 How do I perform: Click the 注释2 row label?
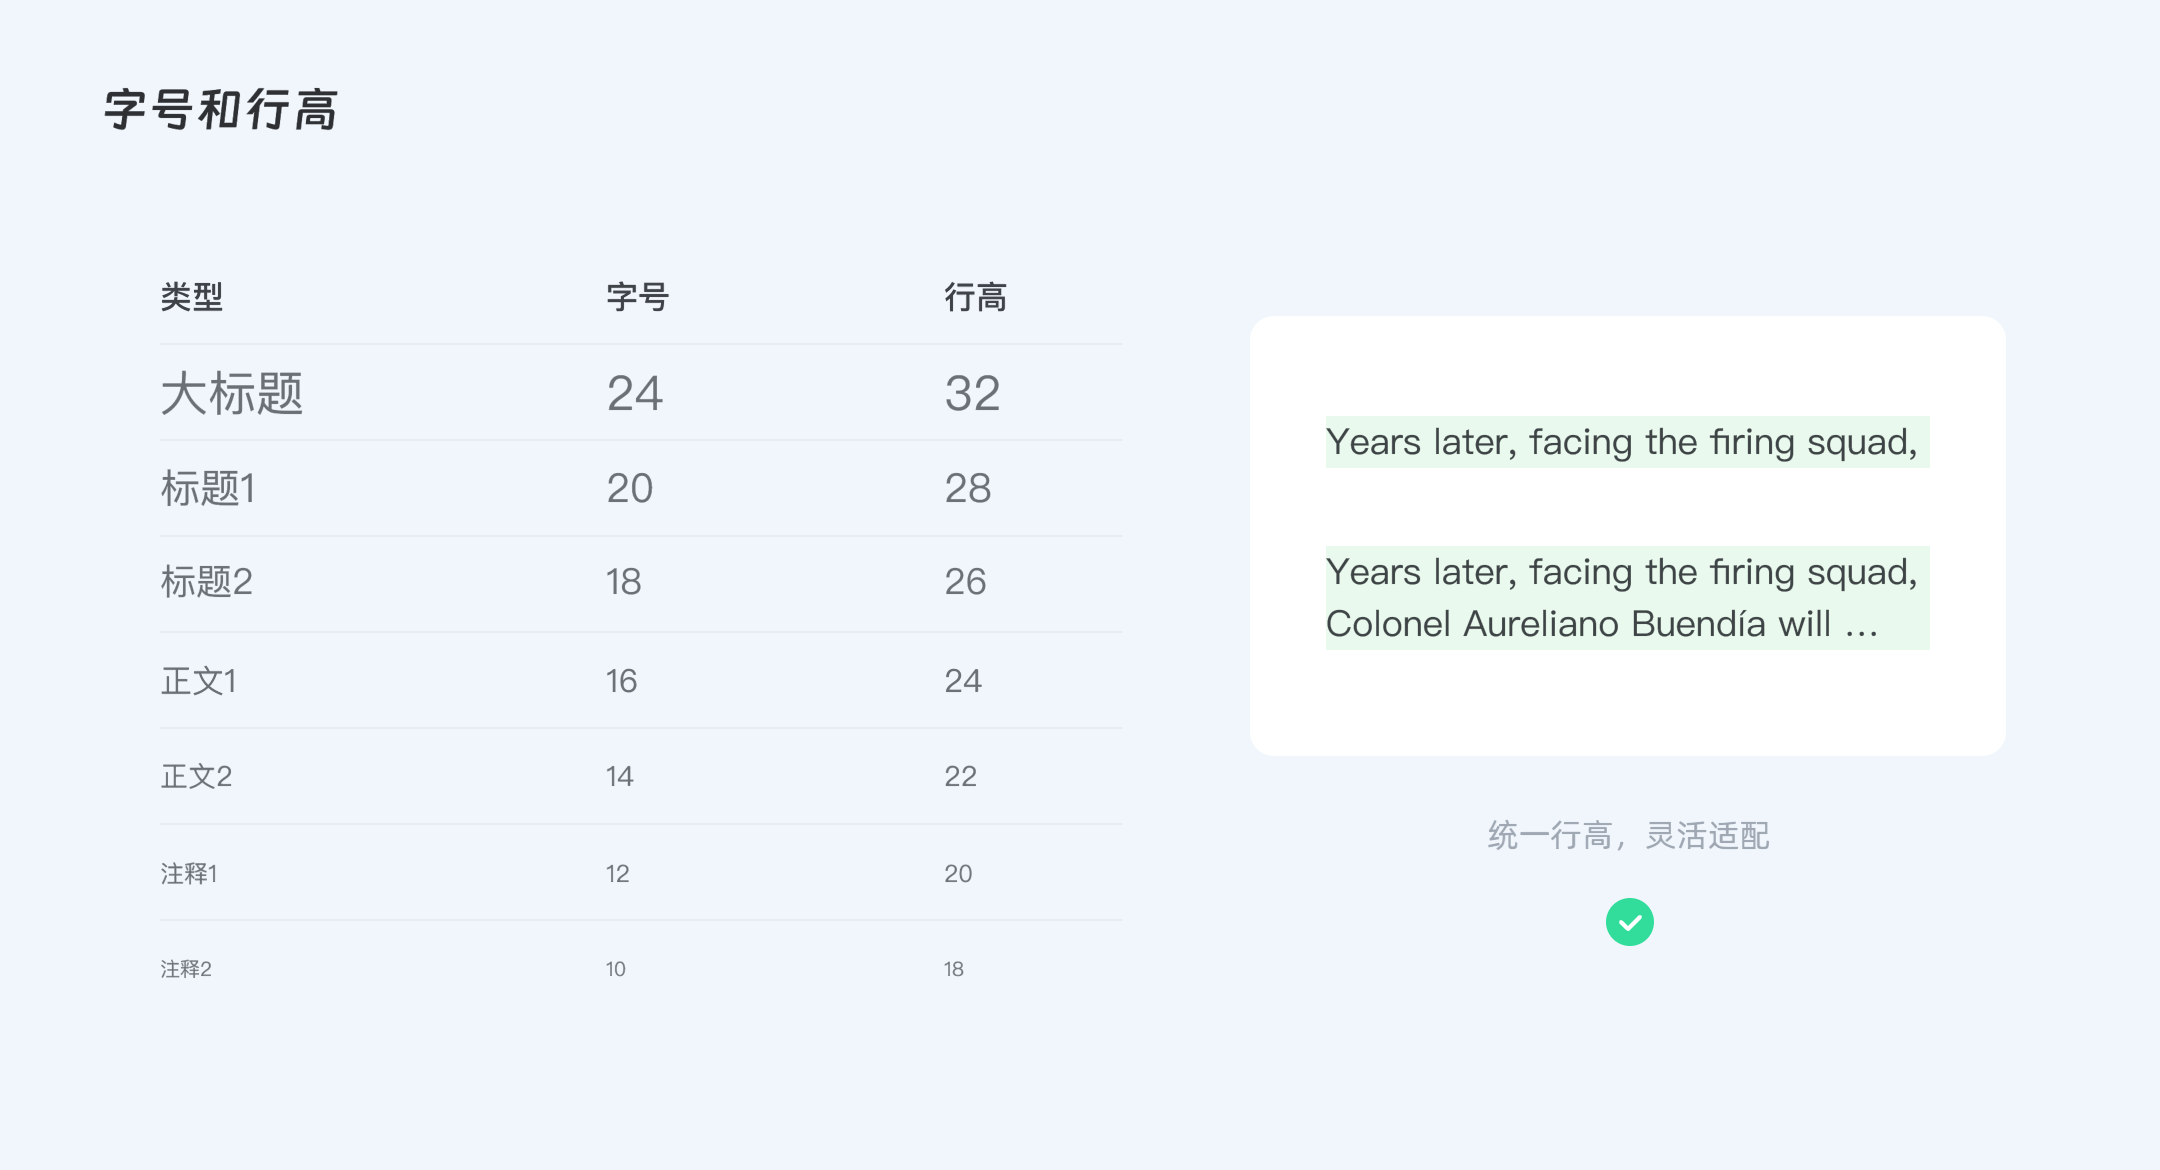(186, 969)
